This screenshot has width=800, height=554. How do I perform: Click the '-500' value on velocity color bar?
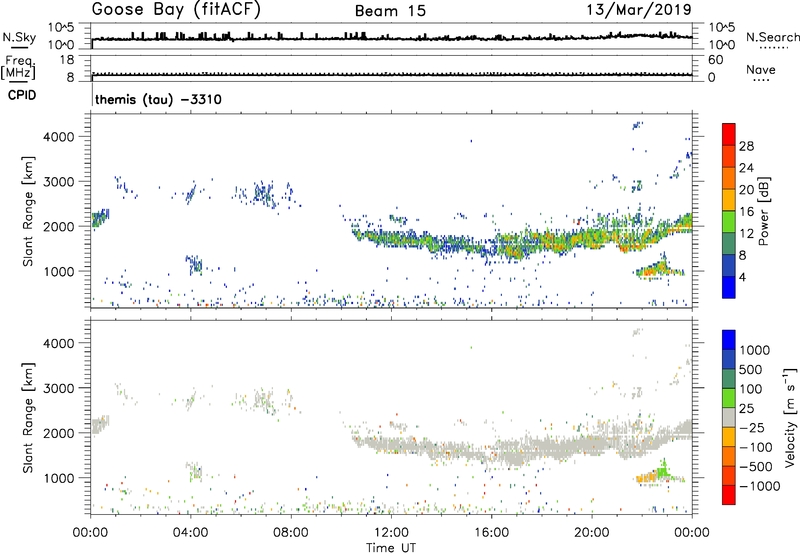[x=756, y=466]
